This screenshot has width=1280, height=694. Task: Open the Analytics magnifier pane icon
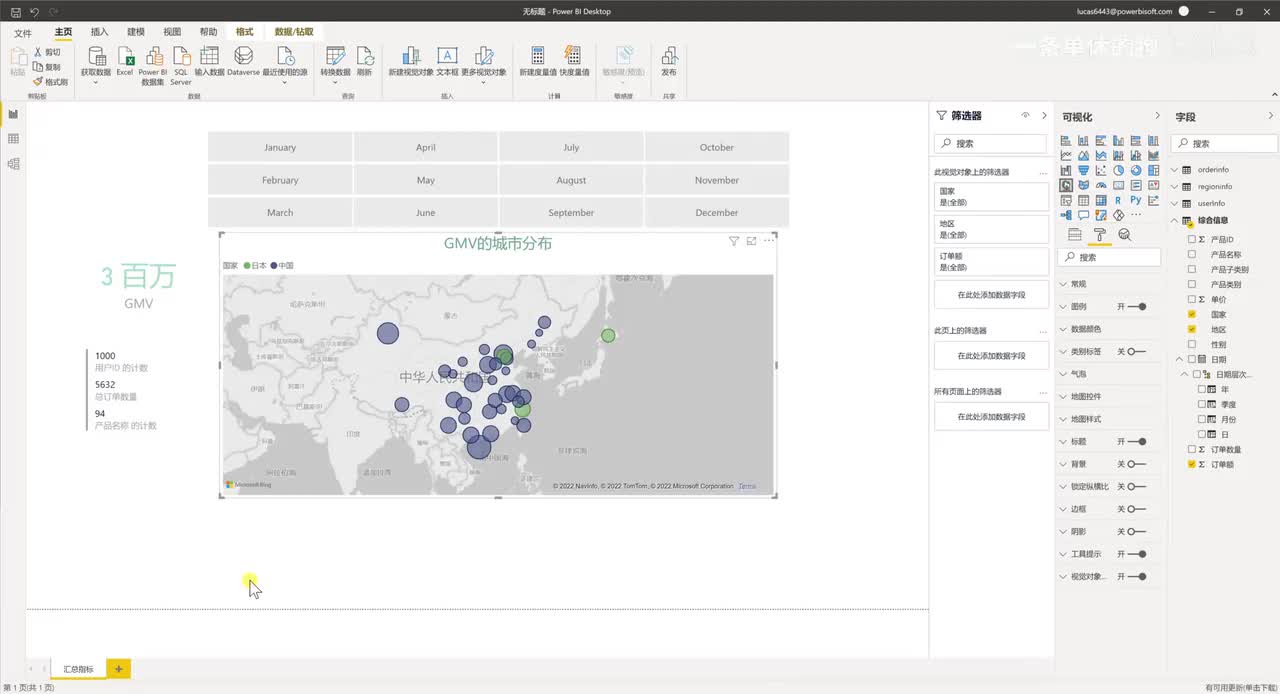(x=1124, y=235)
